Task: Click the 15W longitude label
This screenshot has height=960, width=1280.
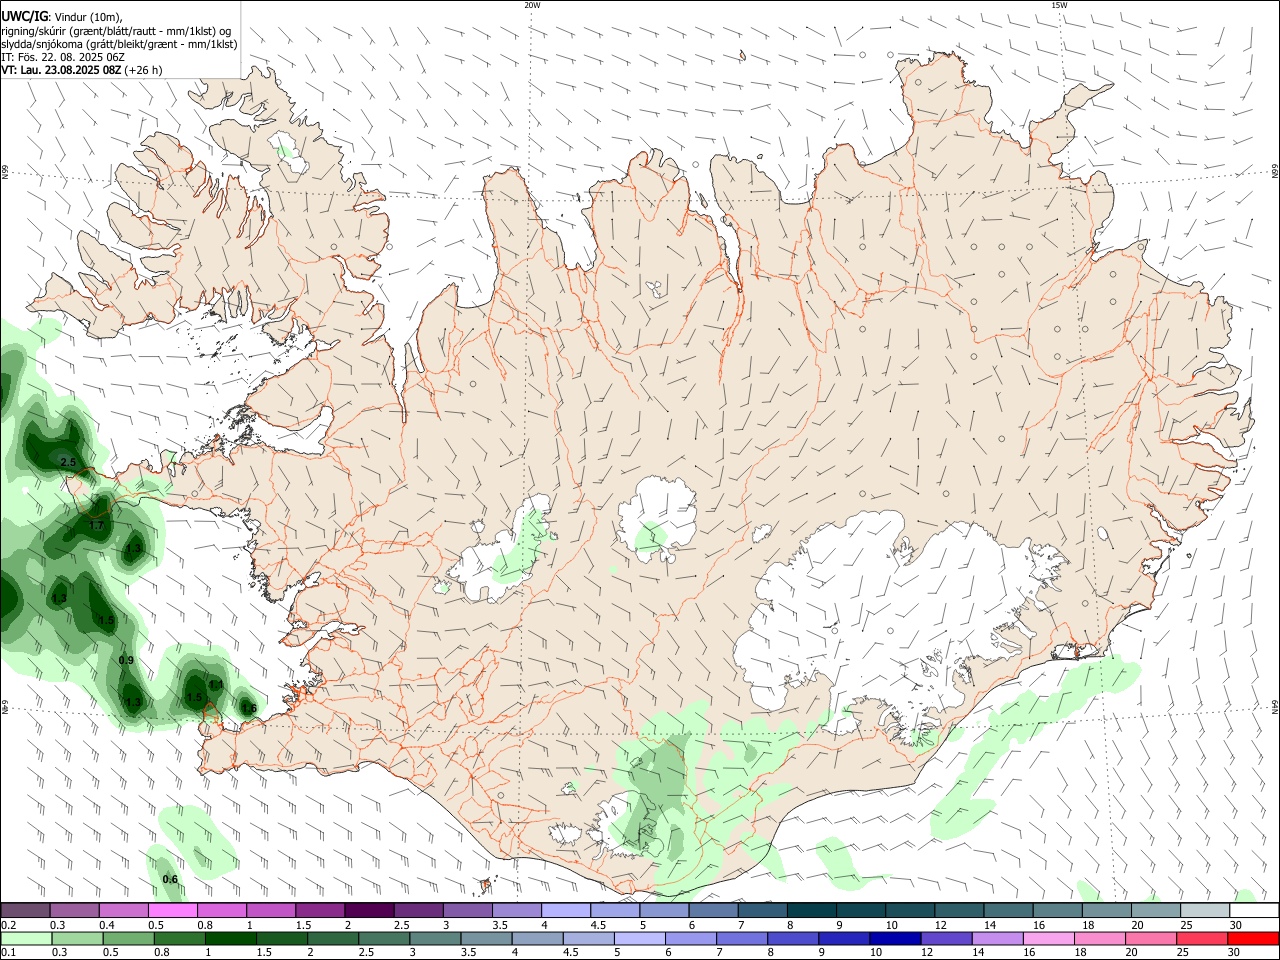Action: [1059, 5]
